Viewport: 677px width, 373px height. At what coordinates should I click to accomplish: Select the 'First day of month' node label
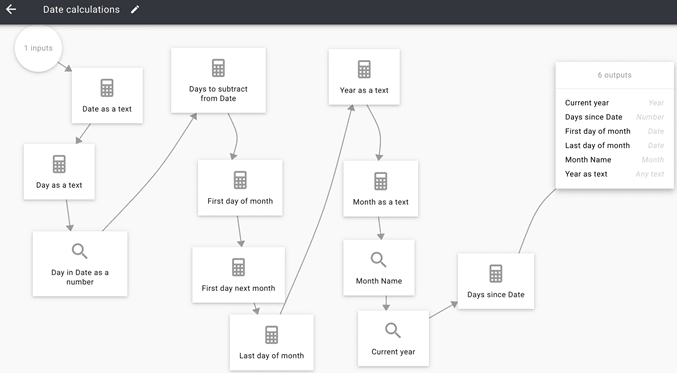click(240, 201)
